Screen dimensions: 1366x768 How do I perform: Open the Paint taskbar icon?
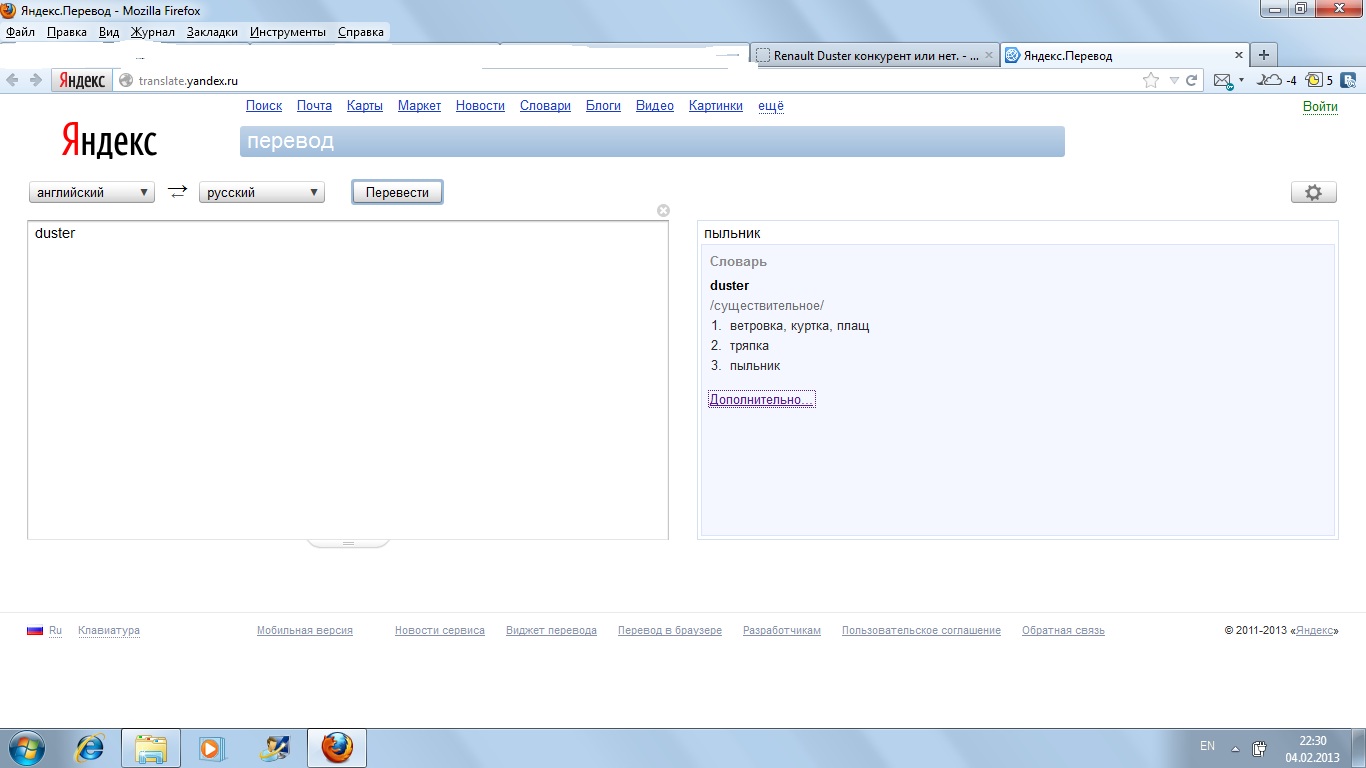coord(273,748)
